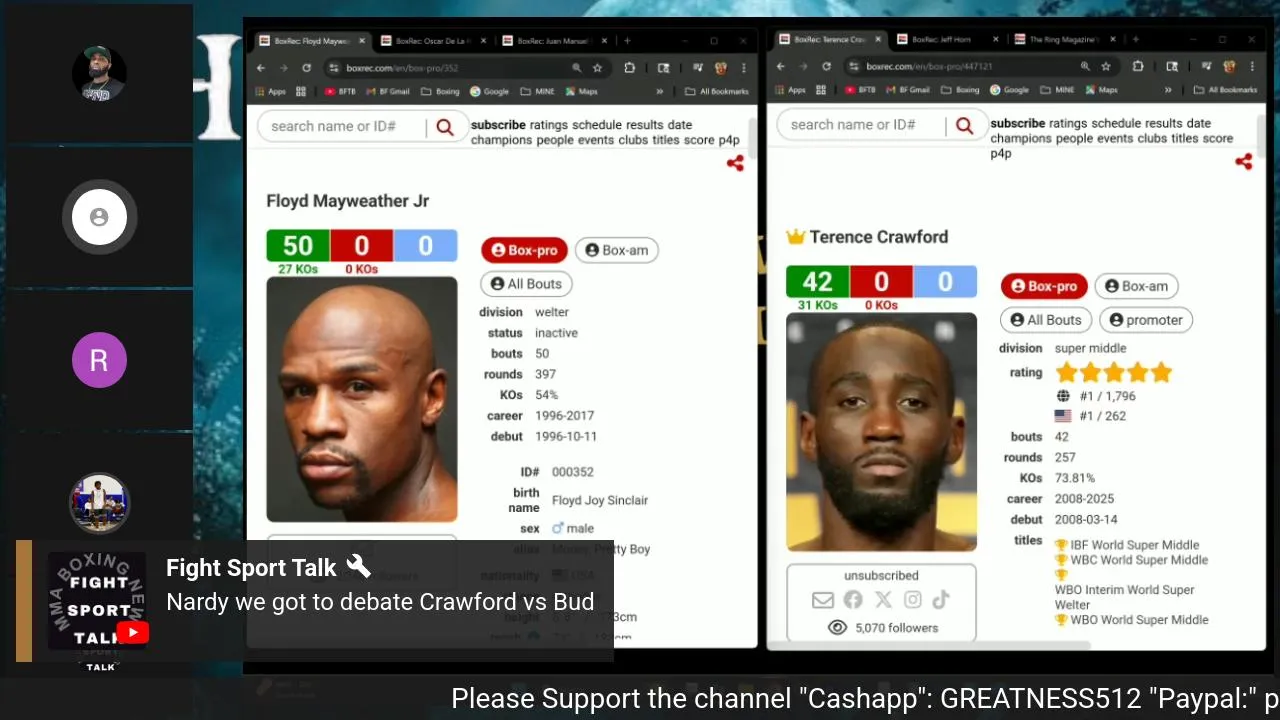The height and width of the screenshot is (720, 1280).
Task: Open the IBF World Super Middle title link
Action: [1134, 545]
